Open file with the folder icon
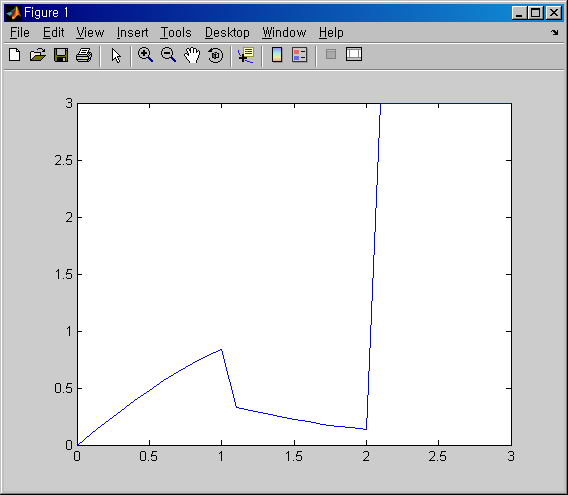This screenshot has width=568, height=495. pyautogui.click(x=38, y=55)
